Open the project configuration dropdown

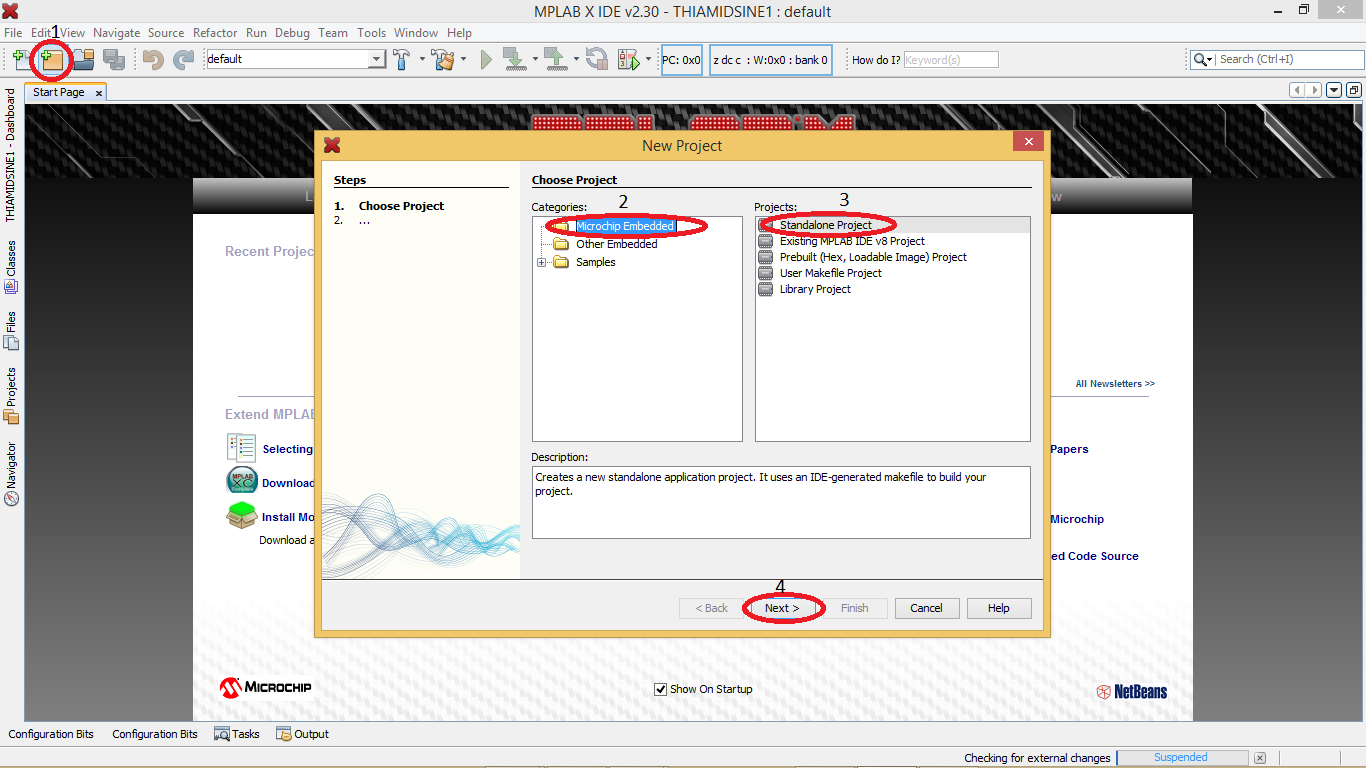pyautogui.click(x=377, y=60)
